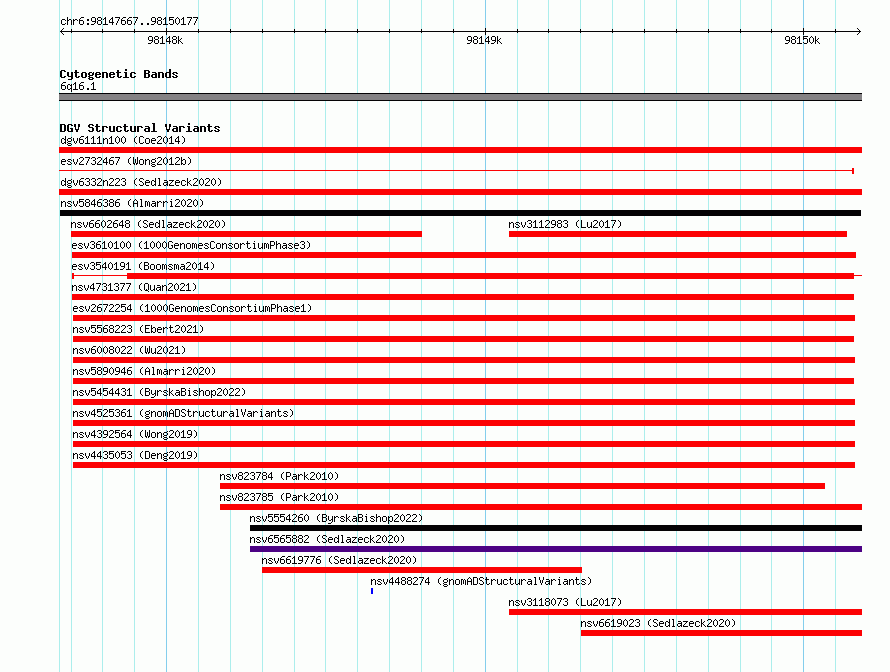Open variant nsv5846386 (Almarri2020) label
890x672 pixels.
[x=132, y=203]
